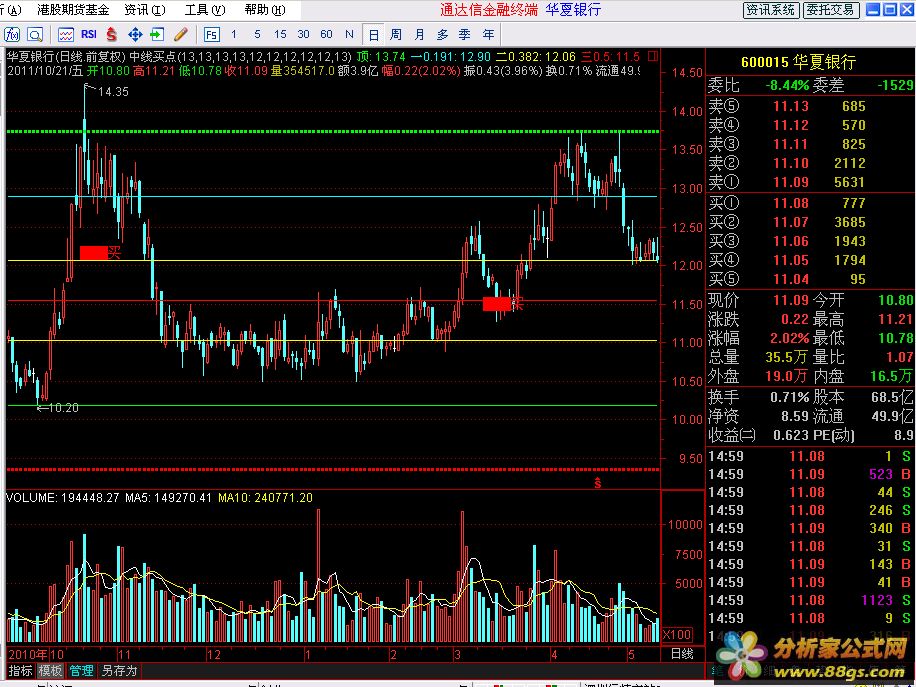Screen dimensions: 916x687
Task: Toggle the yearly 年 period
Action: (488, 34)
